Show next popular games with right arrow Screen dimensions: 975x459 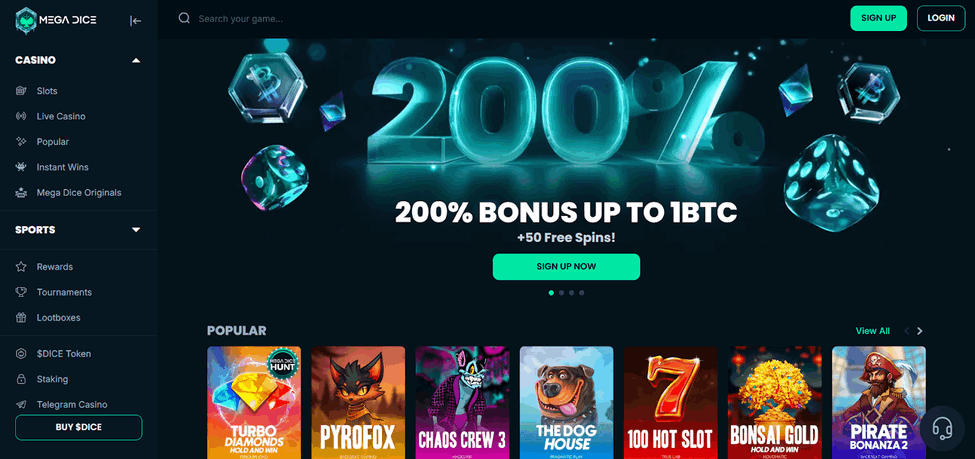pyautogui.click(x=920, y=331)
